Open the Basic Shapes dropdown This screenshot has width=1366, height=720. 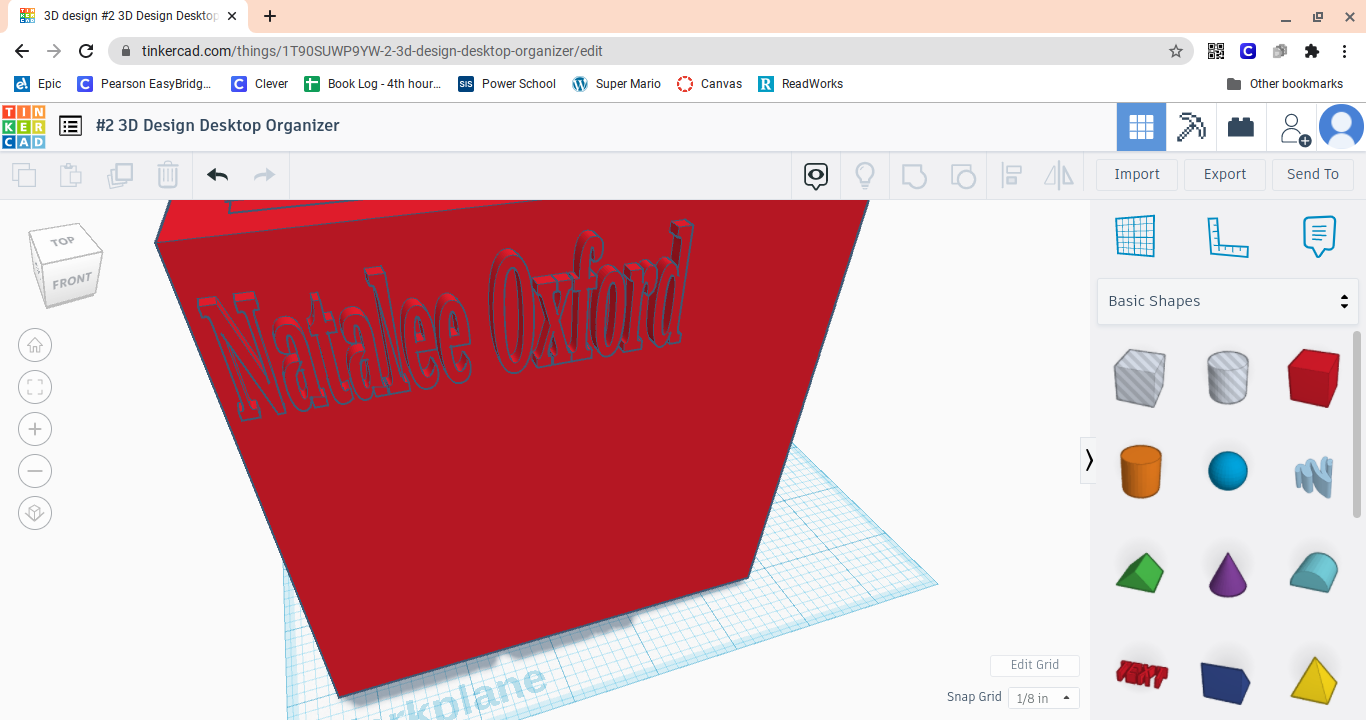[x=1227, y=300]
